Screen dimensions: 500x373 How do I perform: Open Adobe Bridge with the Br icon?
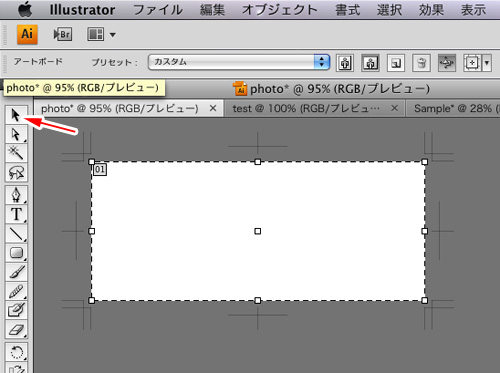(x=63, y=34)
